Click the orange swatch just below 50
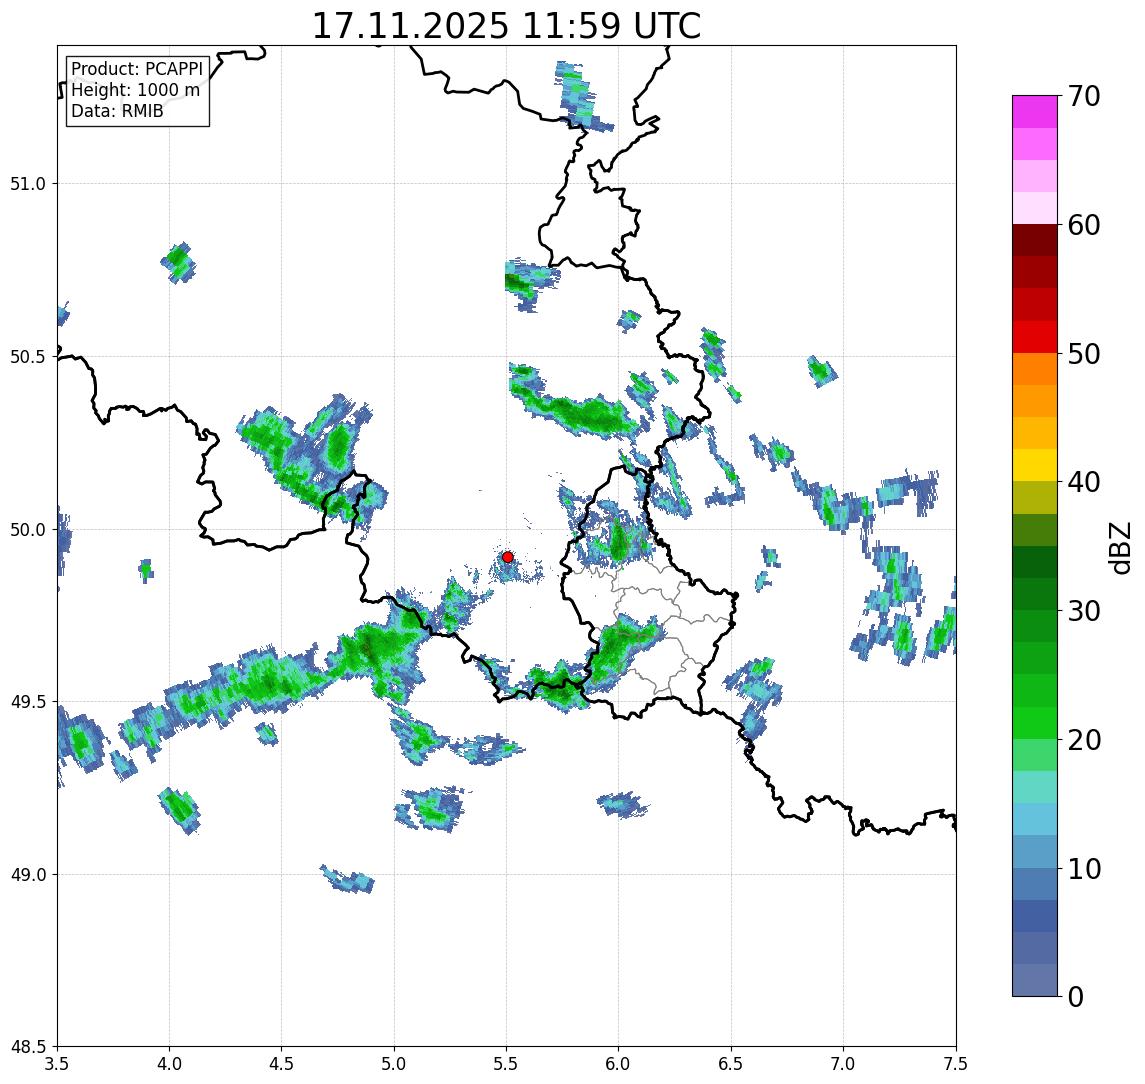Image resolution: width=1145 pixels, height=1084 pixels. pos(1035,369)
